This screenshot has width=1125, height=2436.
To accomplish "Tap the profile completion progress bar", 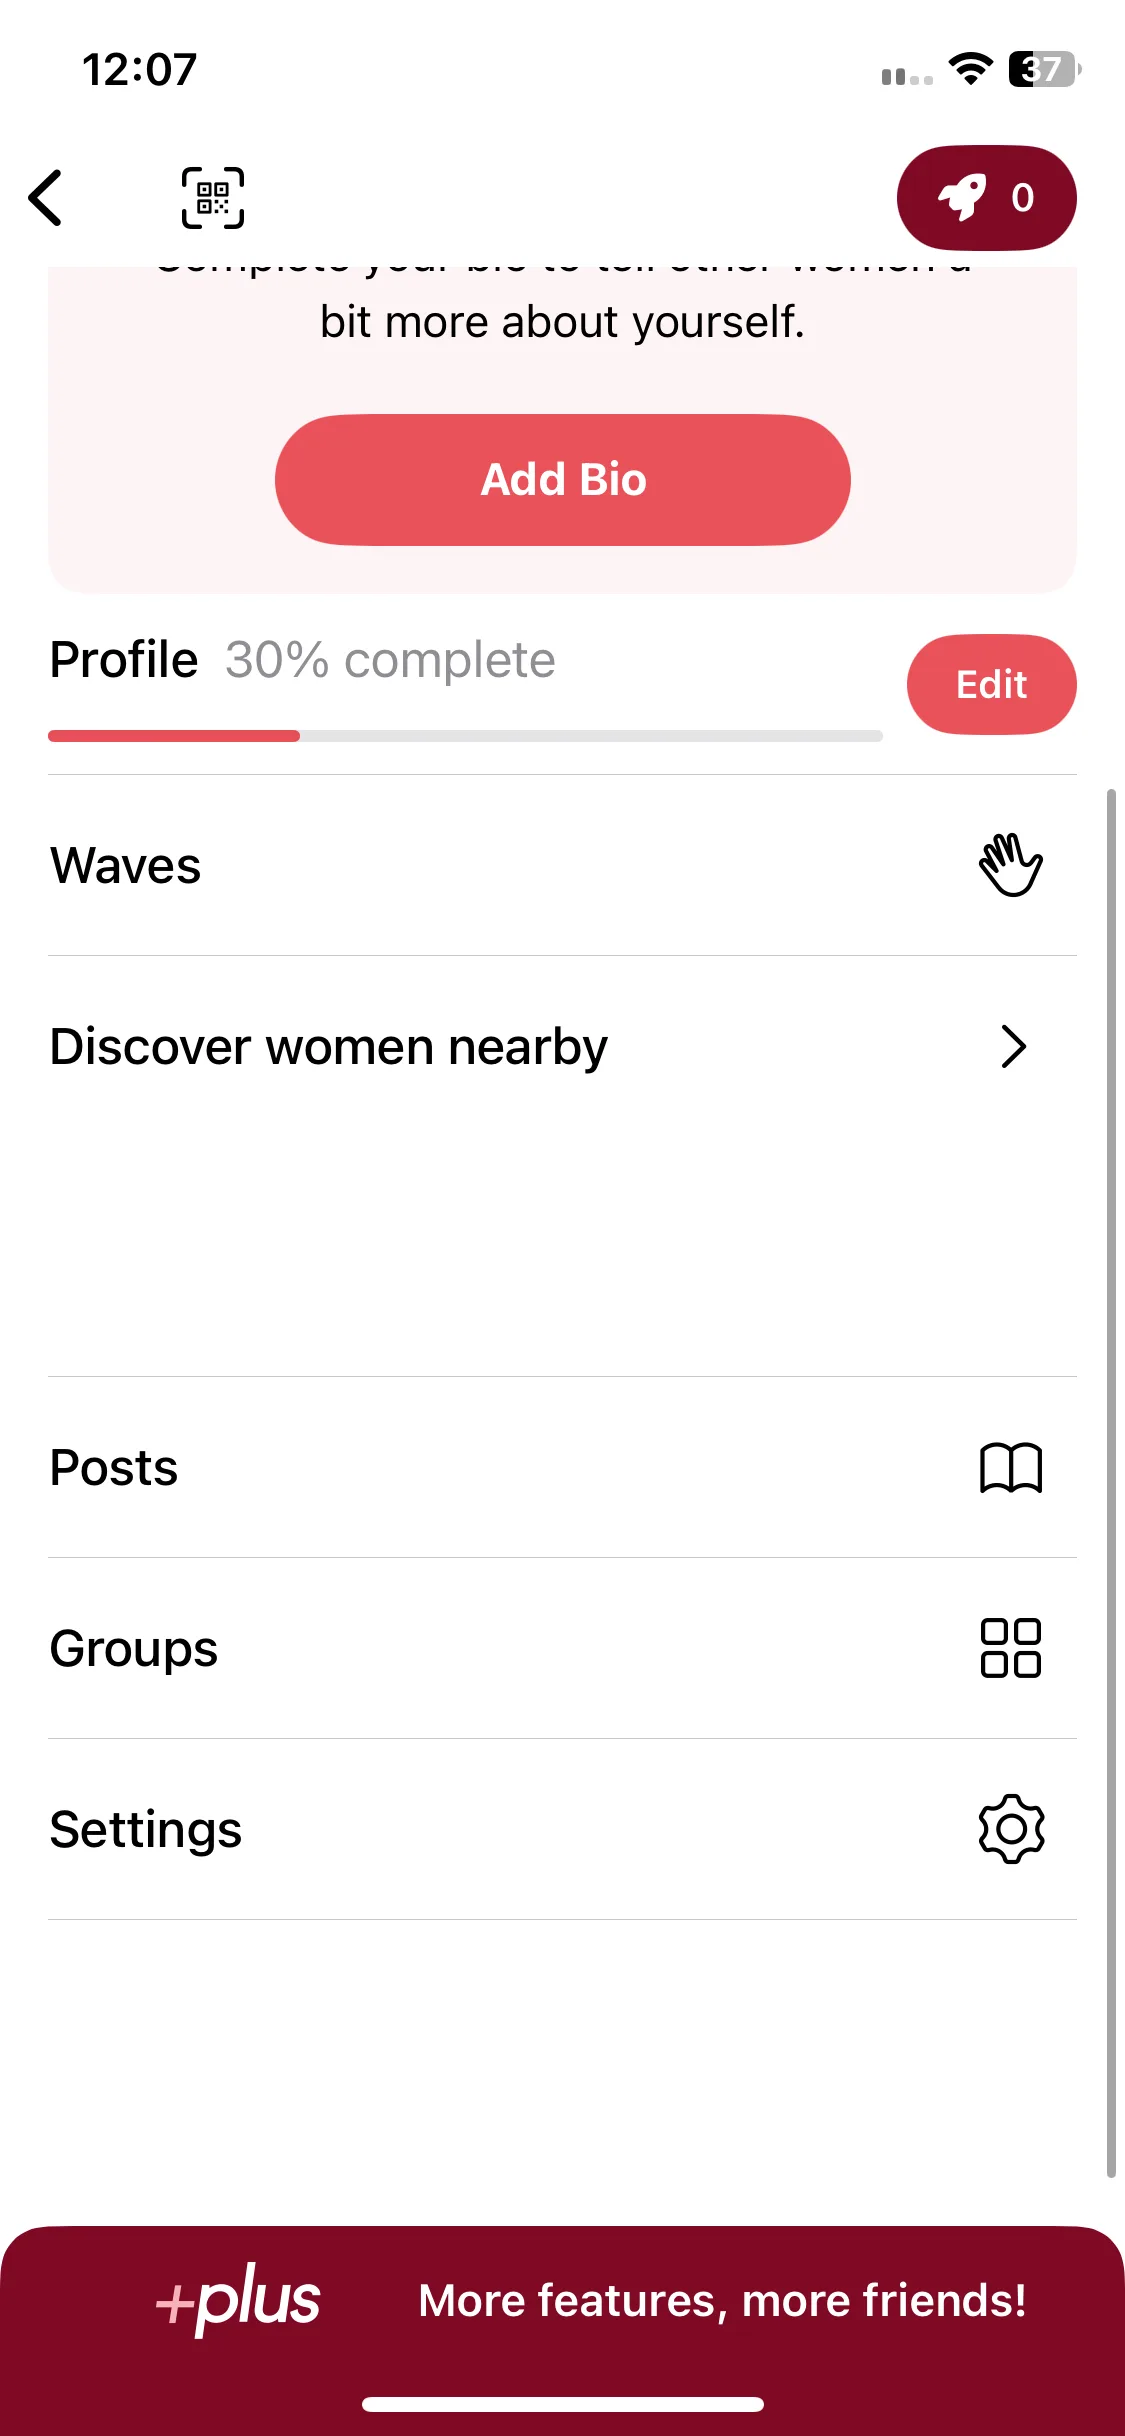I will click(465, 736).
